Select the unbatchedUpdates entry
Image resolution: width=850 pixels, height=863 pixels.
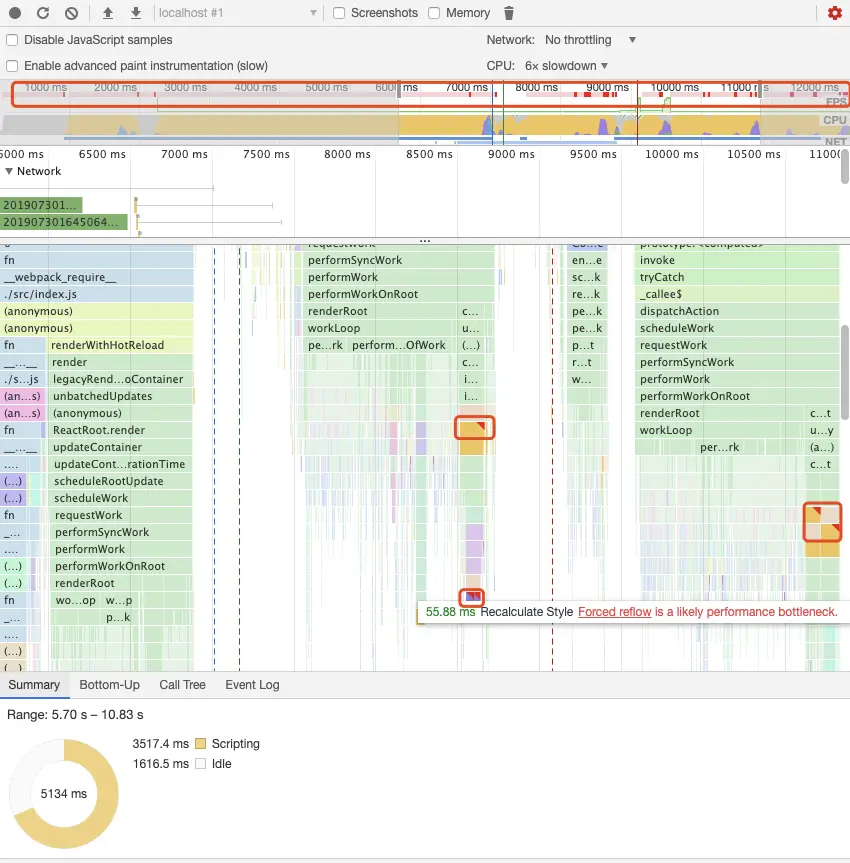[x=121, y=396]
